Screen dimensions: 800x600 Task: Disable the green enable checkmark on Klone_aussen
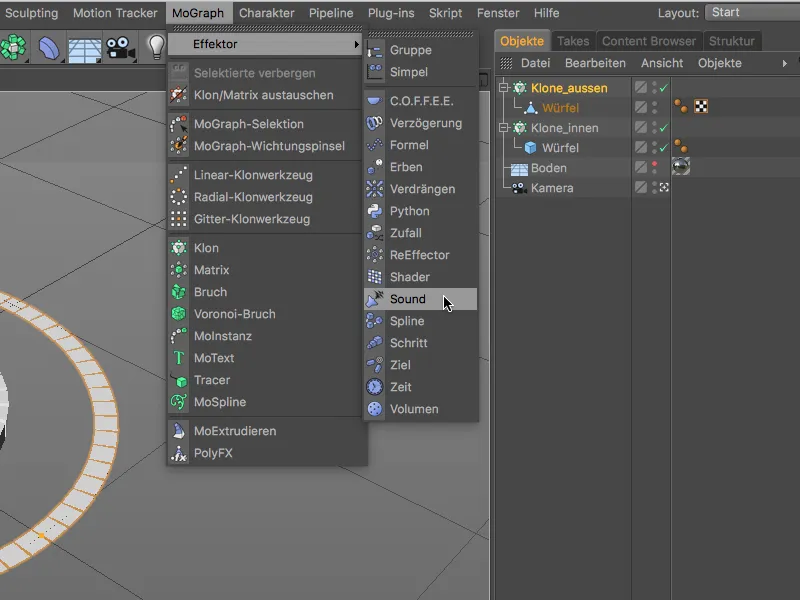(x=664, y=88)
